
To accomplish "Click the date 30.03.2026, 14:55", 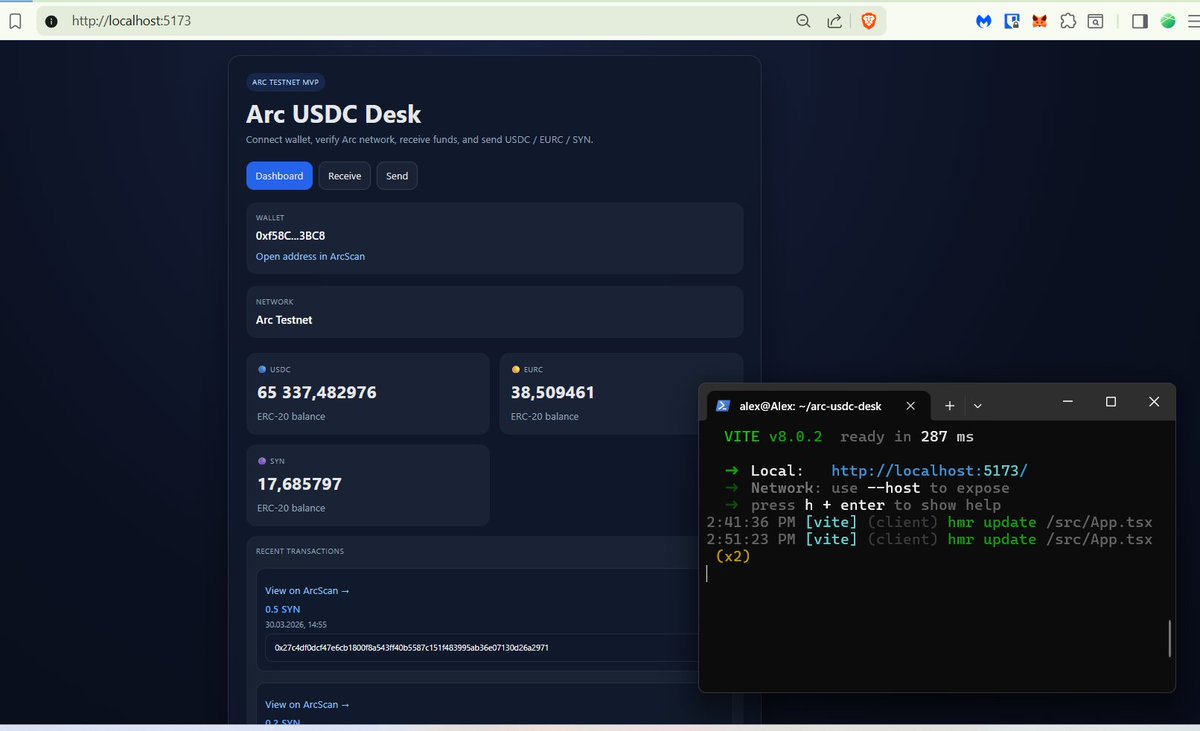I will tap(296, 624).
